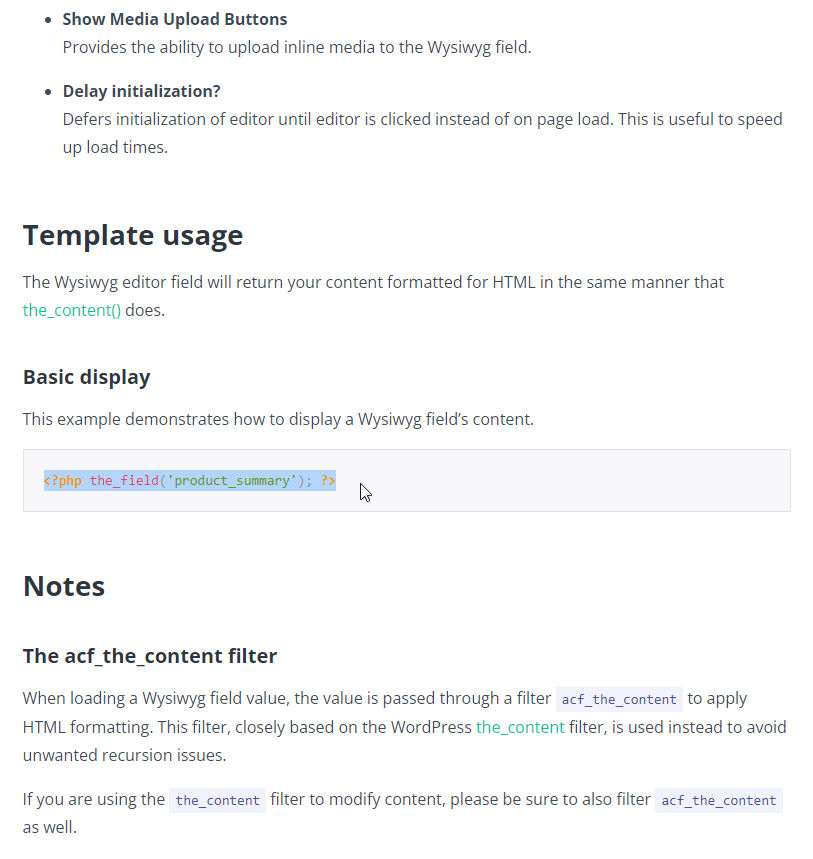Image resolution: width=813 pixels, height=859 pixels.
Task: Click the 'The acf_the_content filter' heading
Action: [x=150, y=656]
